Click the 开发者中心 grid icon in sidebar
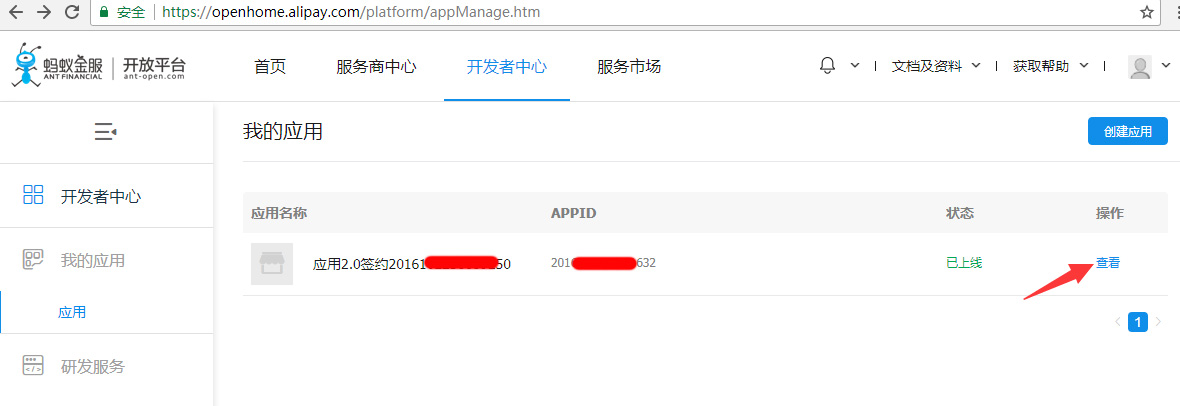 click(x=33, y=196)
